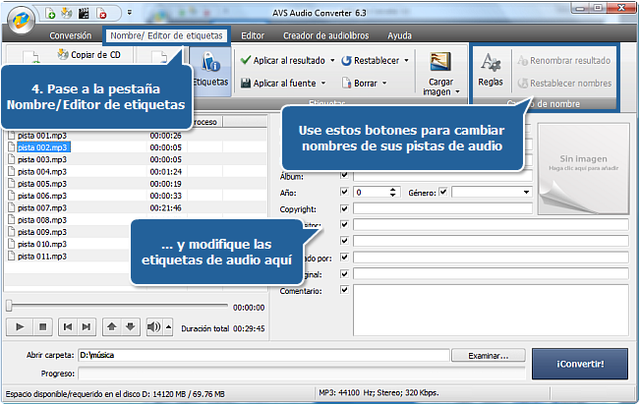Click the Restablecer tags button
The height and width of the screenshot is (404, 640).
click(370, 60)
